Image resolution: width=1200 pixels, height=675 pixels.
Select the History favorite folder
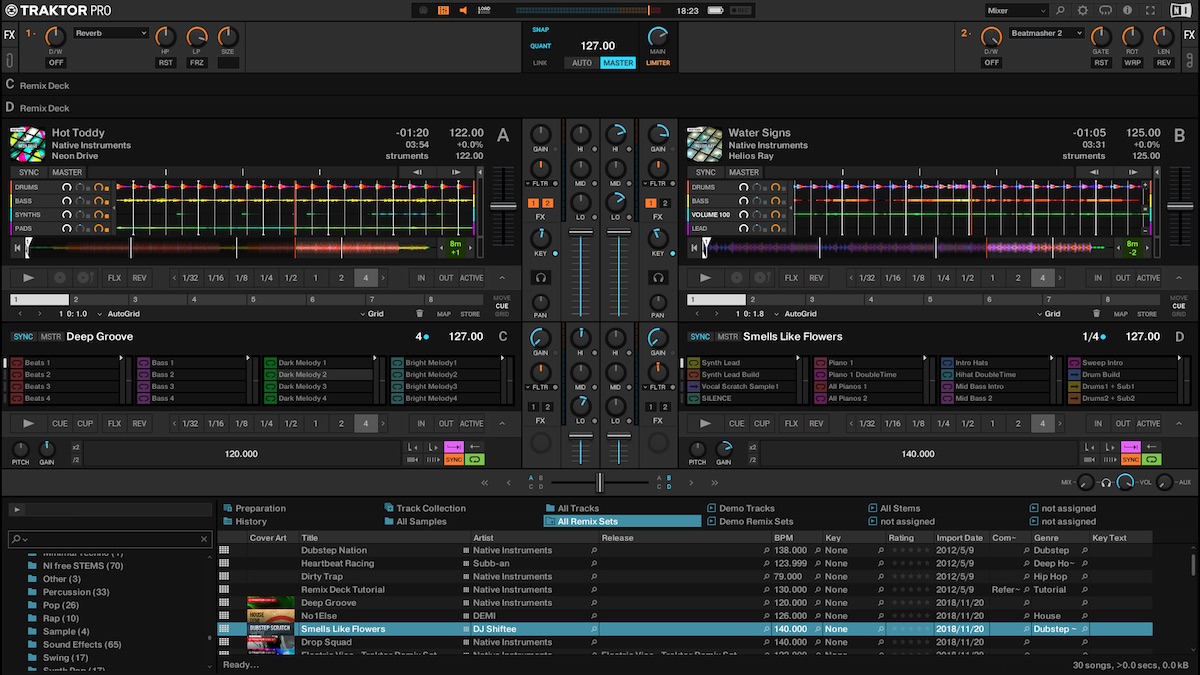click(245, 521)
